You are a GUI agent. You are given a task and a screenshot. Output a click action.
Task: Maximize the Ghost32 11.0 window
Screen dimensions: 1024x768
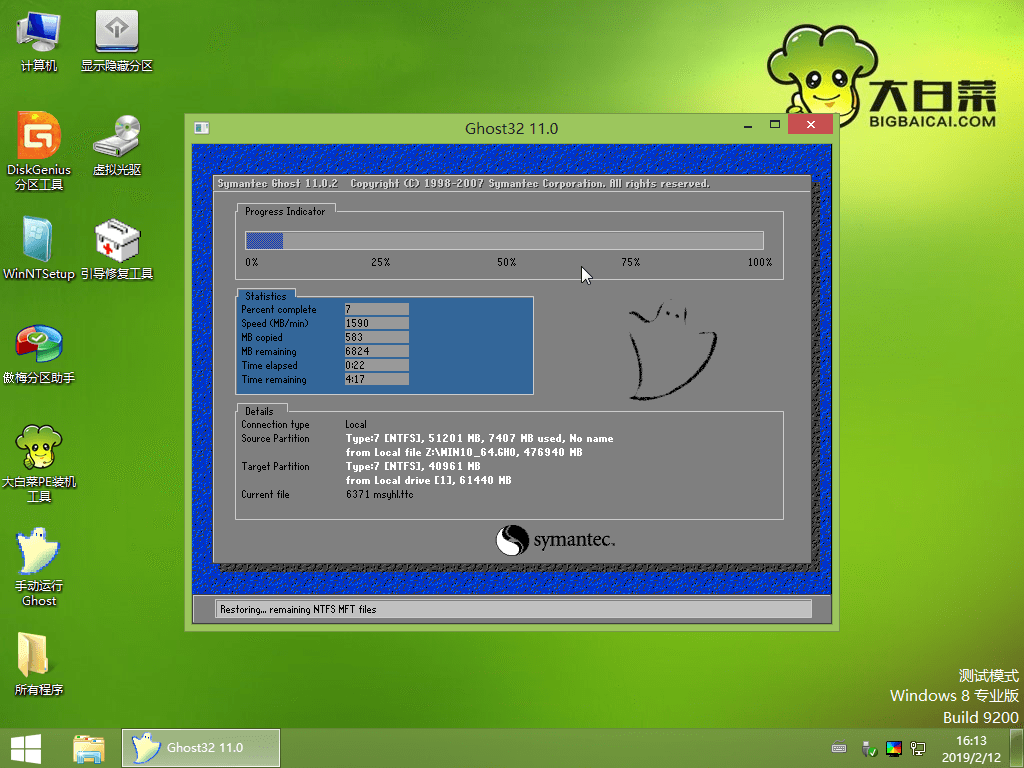775,125
